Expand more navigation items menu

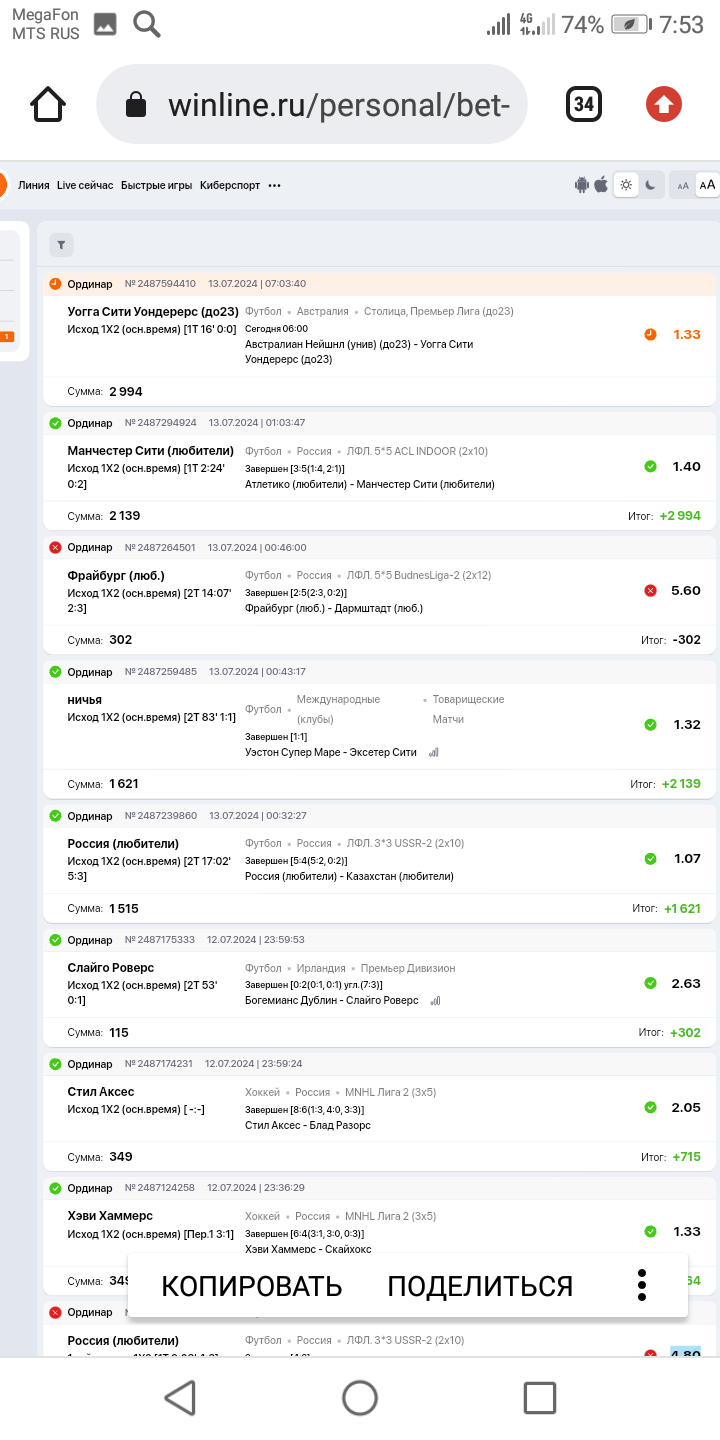coord(275,185)
